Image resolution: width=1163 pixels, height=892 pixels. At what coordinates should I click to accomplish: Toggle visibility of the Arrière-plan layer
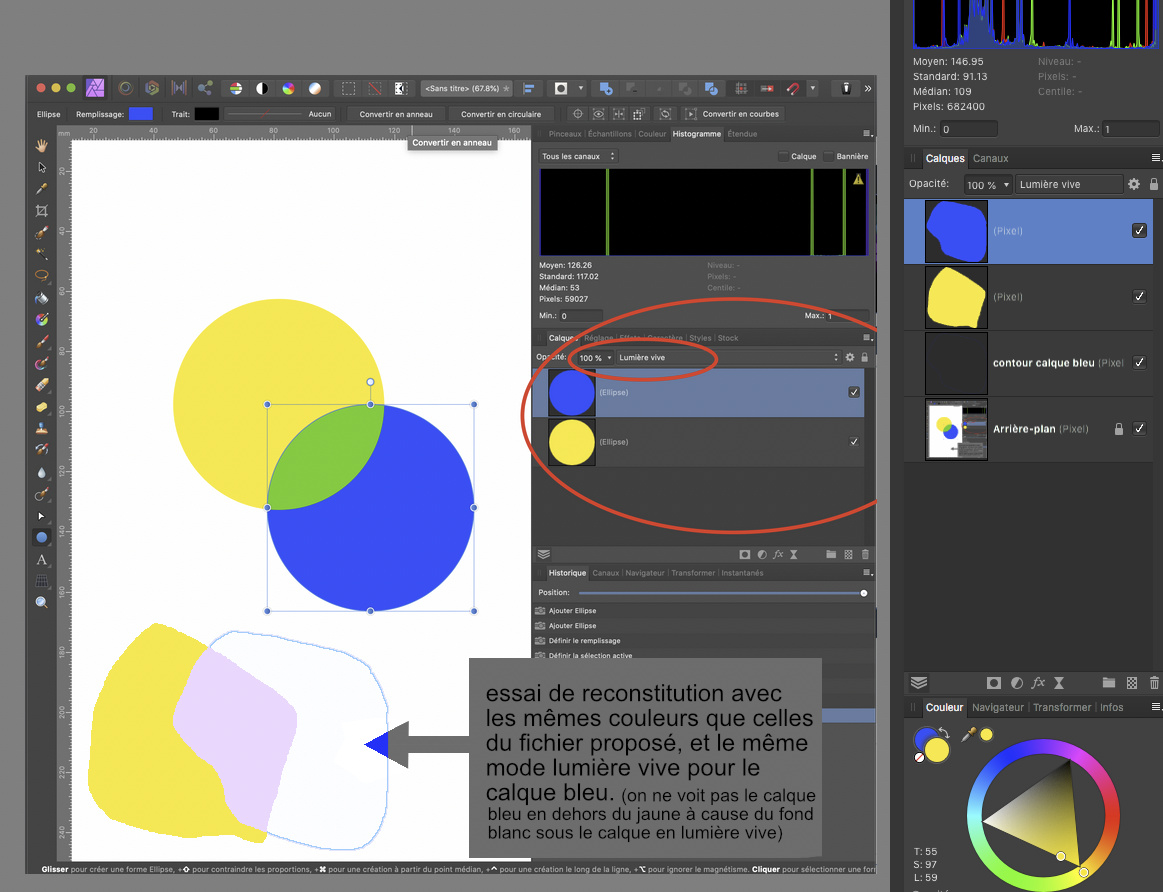[1139, 429]
